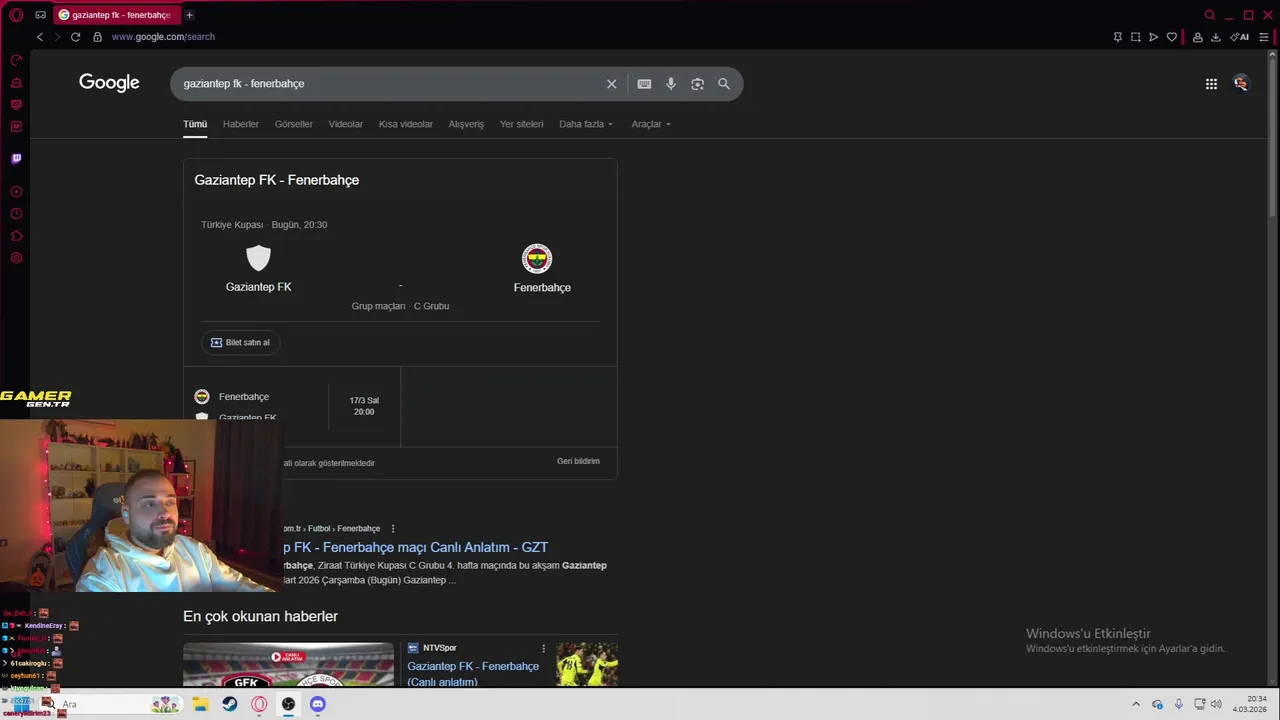1280x720 pixels.
Task: Reload the current page
Action: coord(75,37)
